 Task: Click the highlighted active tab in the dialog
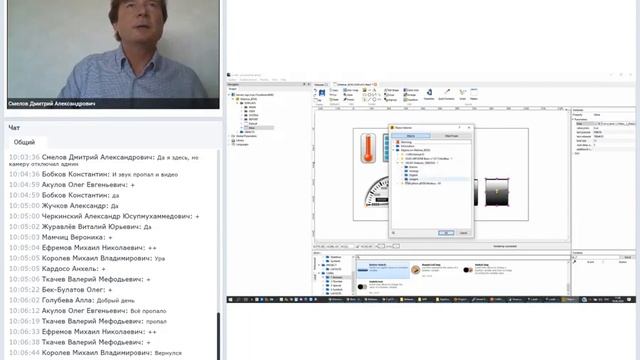tap(411, 136)
